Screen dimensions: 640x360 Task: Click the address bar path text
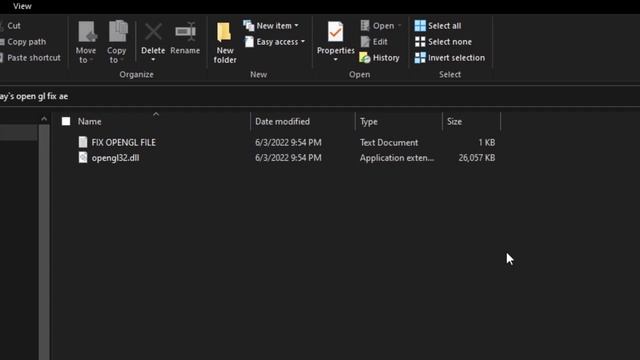(x=34, y=96)
